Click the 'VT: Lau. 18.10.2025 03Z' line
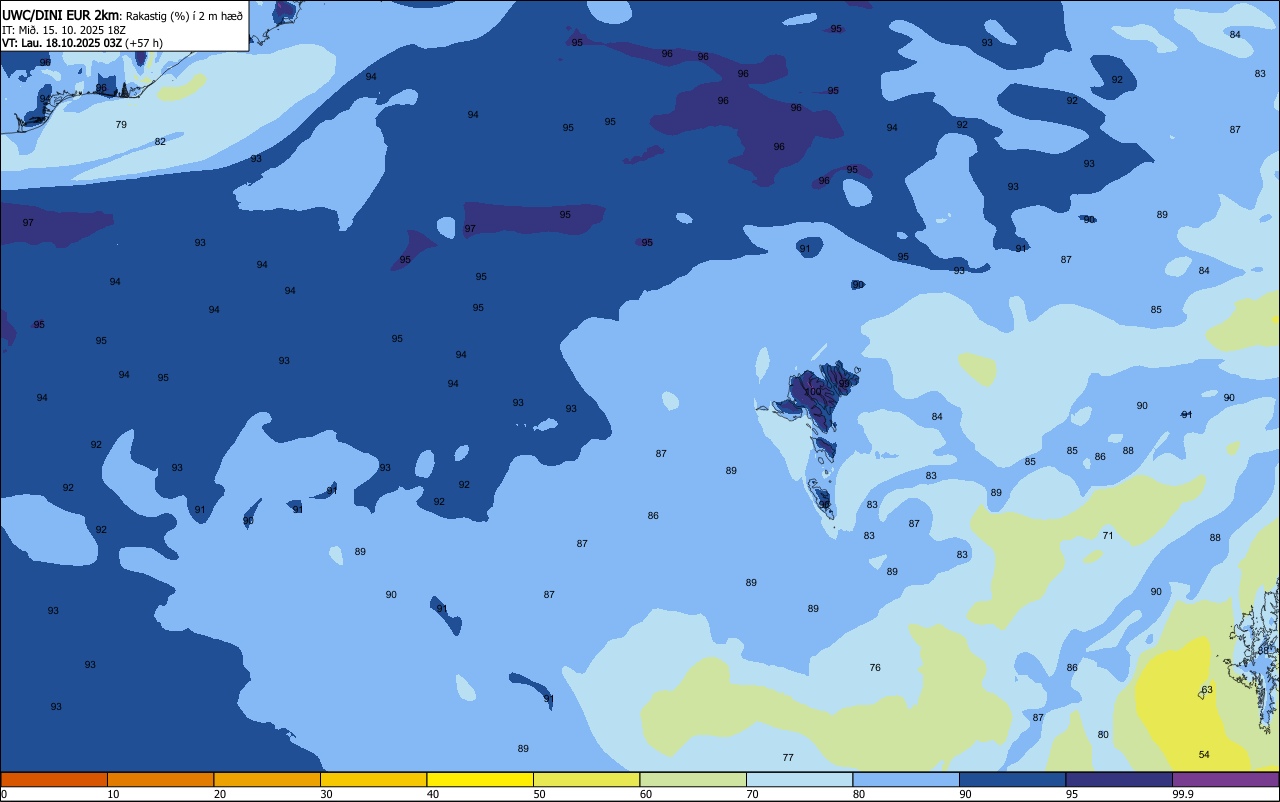This screenshot has width=1280, height=802. pyautogui.click(x=61, y=43)
